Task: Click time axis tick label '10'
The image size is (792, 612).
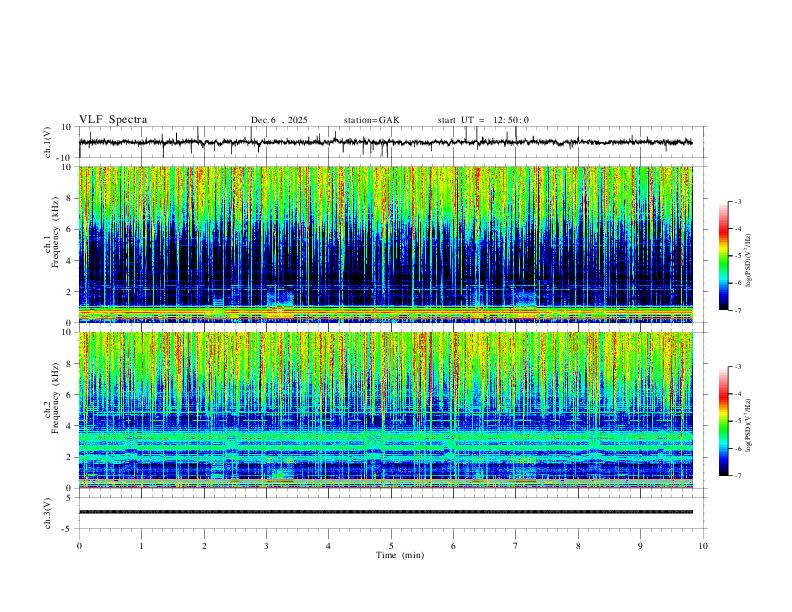Action: pyautogui.click(x=703, y=546)
